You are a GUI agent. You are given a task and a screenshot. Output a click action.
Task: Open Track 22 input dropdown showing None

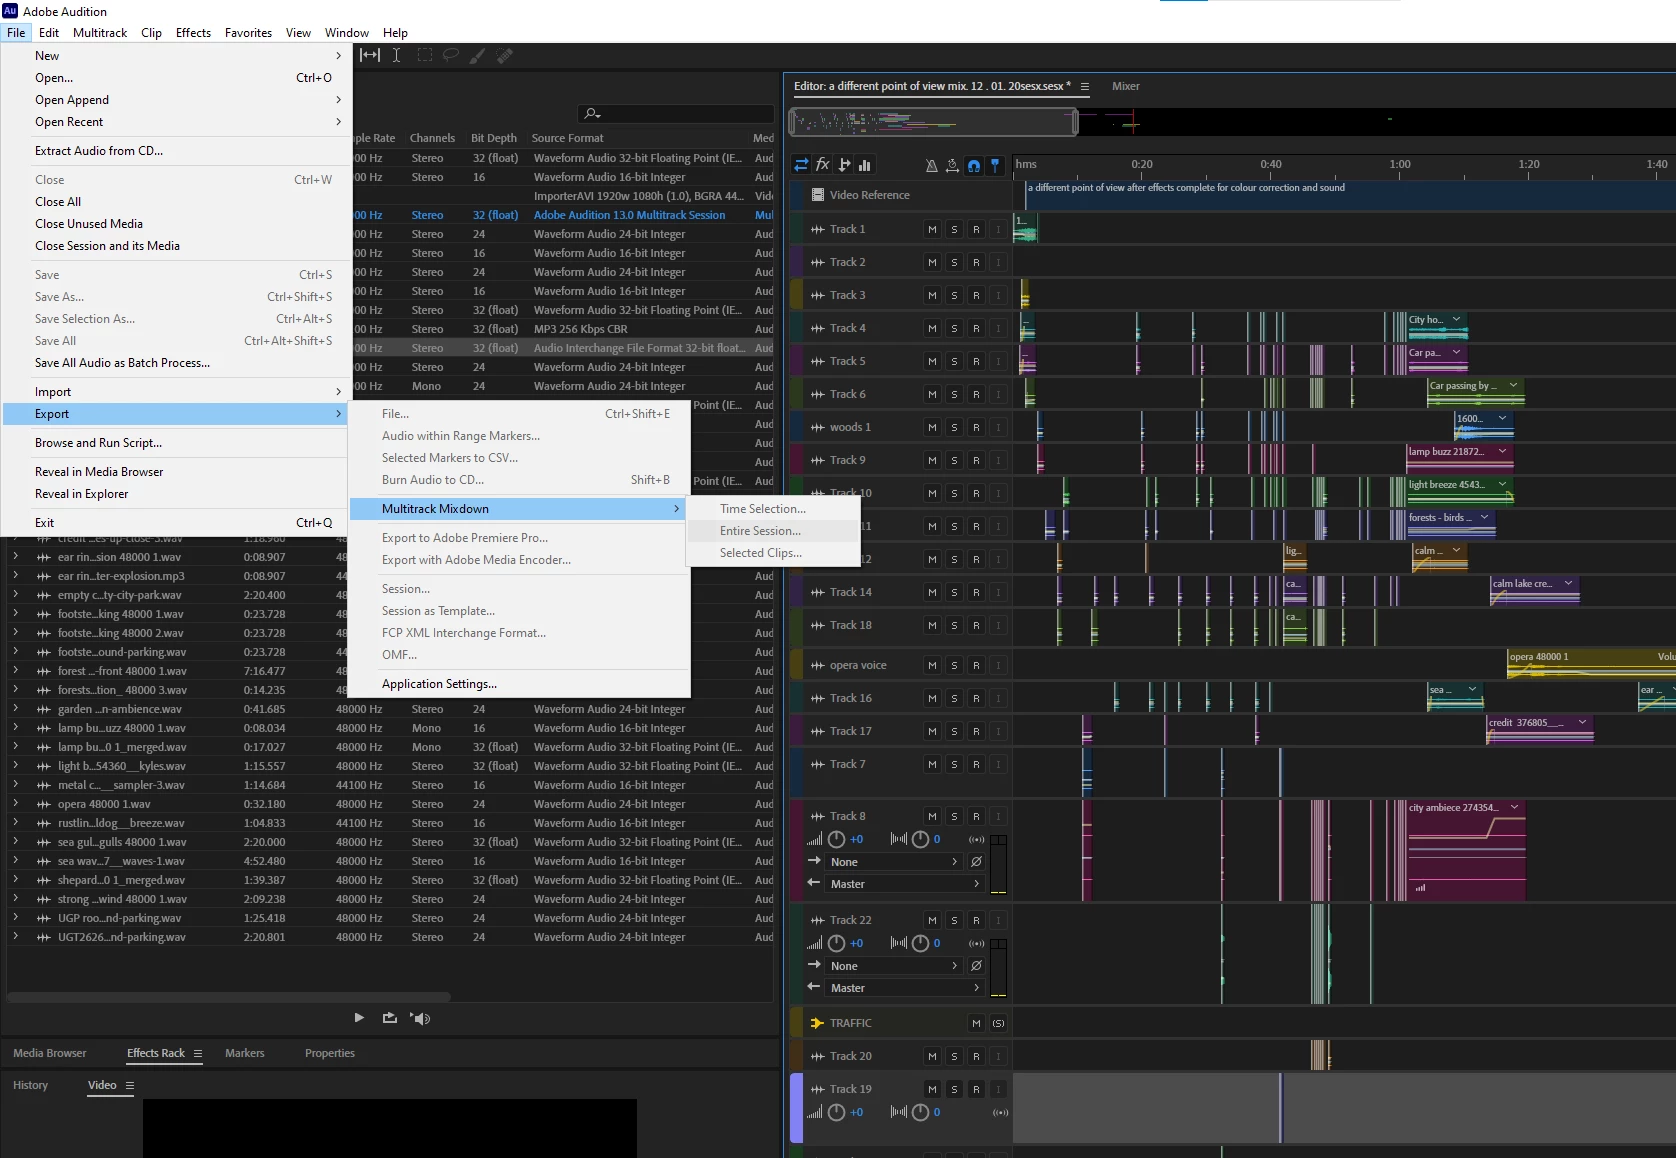(x=894, y=966)
